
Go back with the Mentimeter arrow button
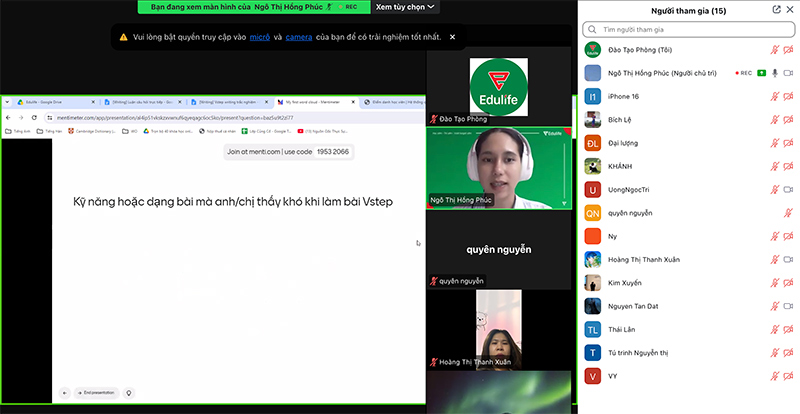point(65,393)
